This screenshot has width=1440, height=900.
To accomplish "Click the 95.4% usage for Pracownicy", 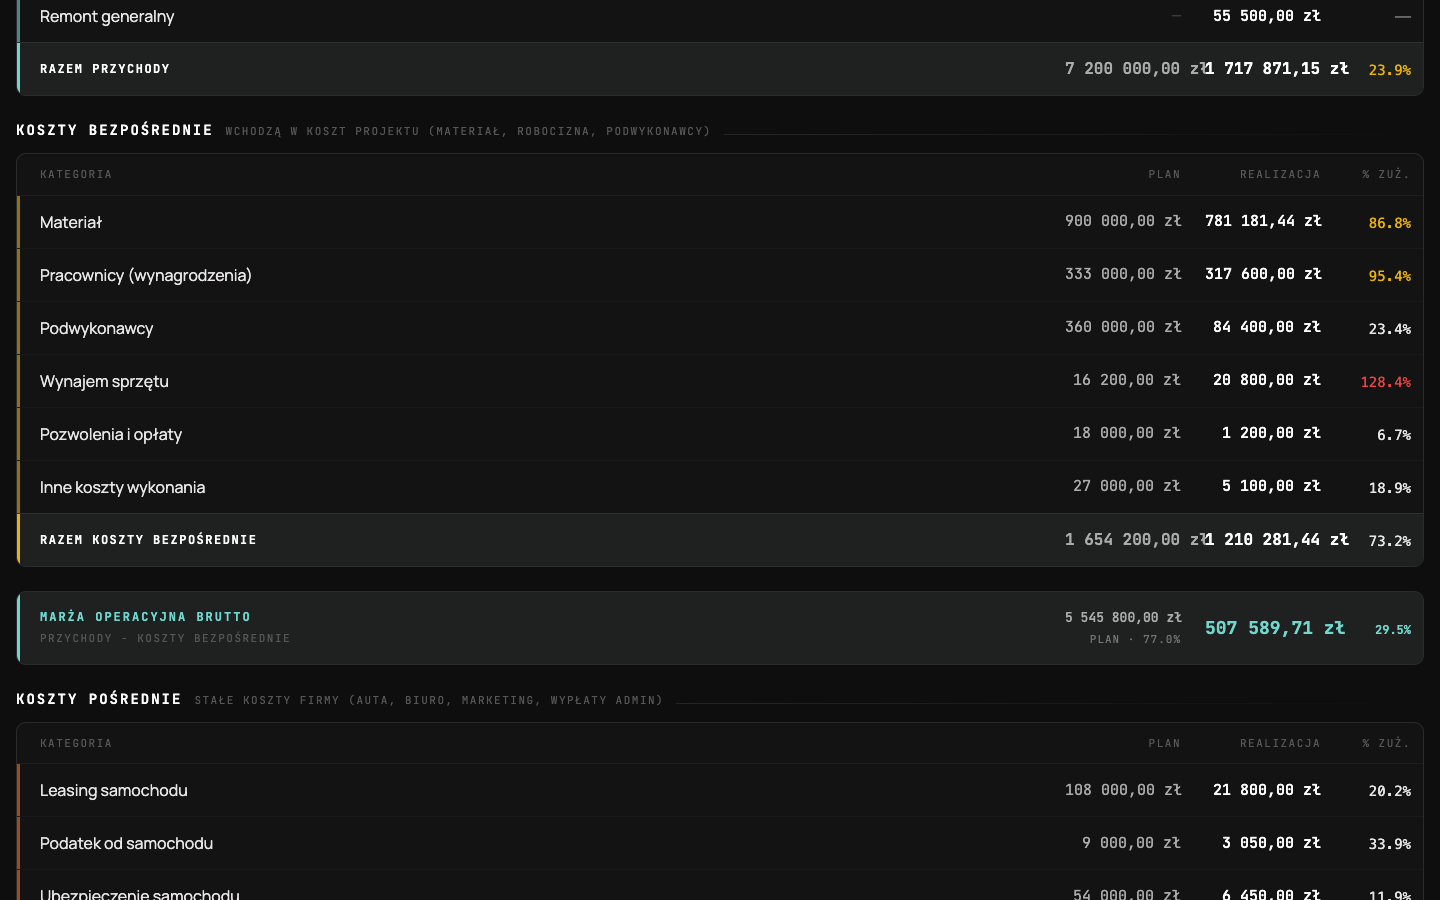I will (1390, 276).
